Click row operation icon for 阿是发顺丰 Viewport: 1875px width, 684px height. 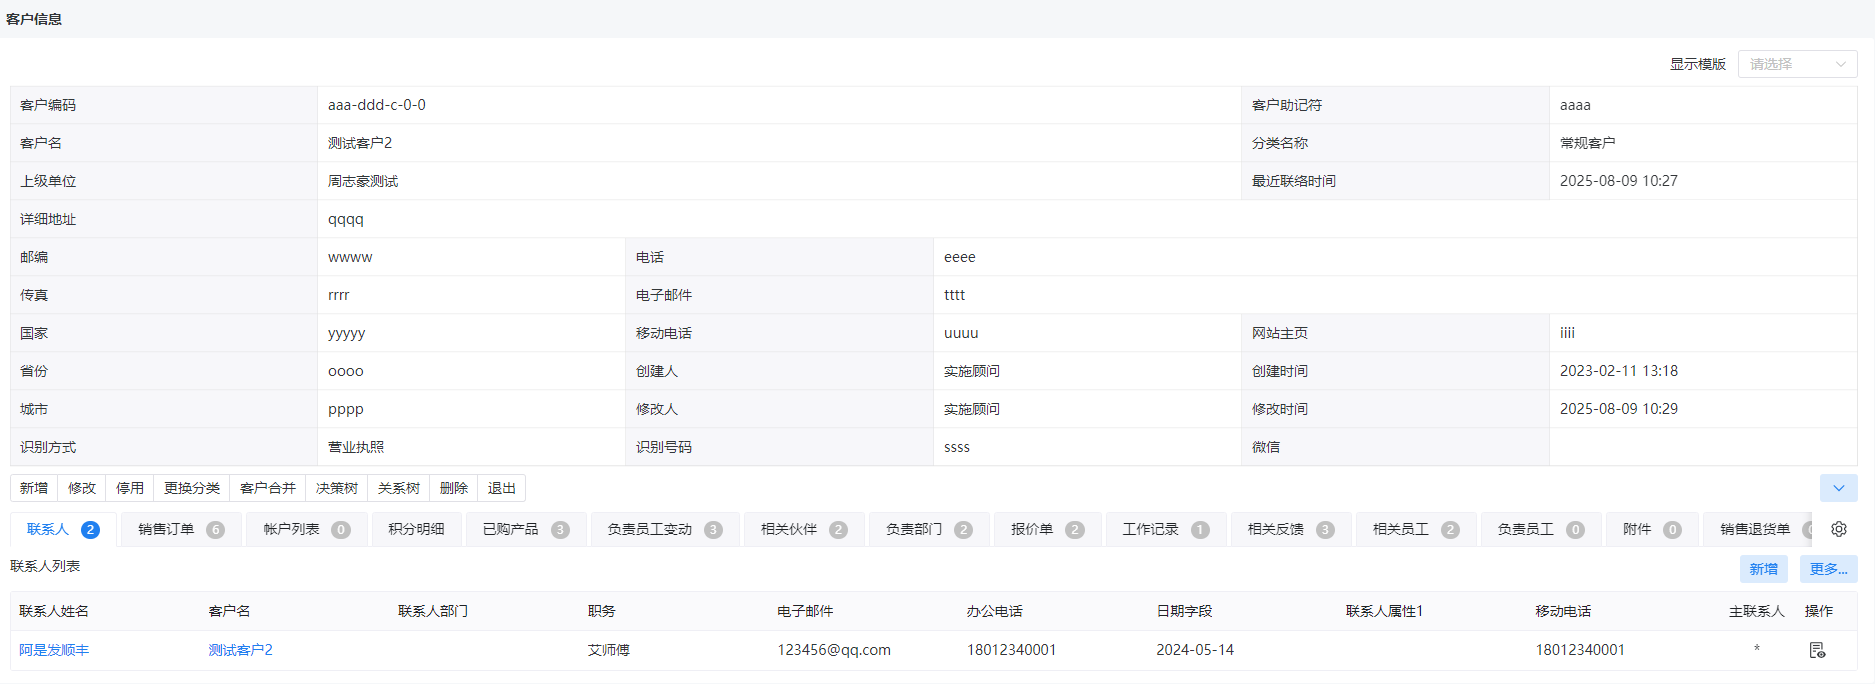pos(1817,650)
